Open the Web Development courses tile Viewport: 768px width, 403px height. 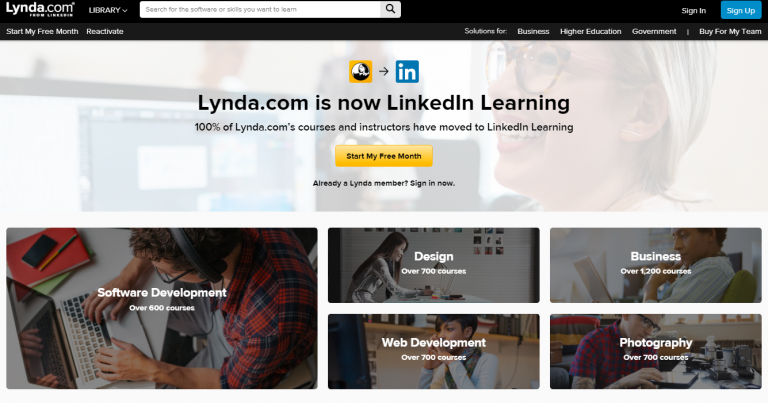coord(433,351)
